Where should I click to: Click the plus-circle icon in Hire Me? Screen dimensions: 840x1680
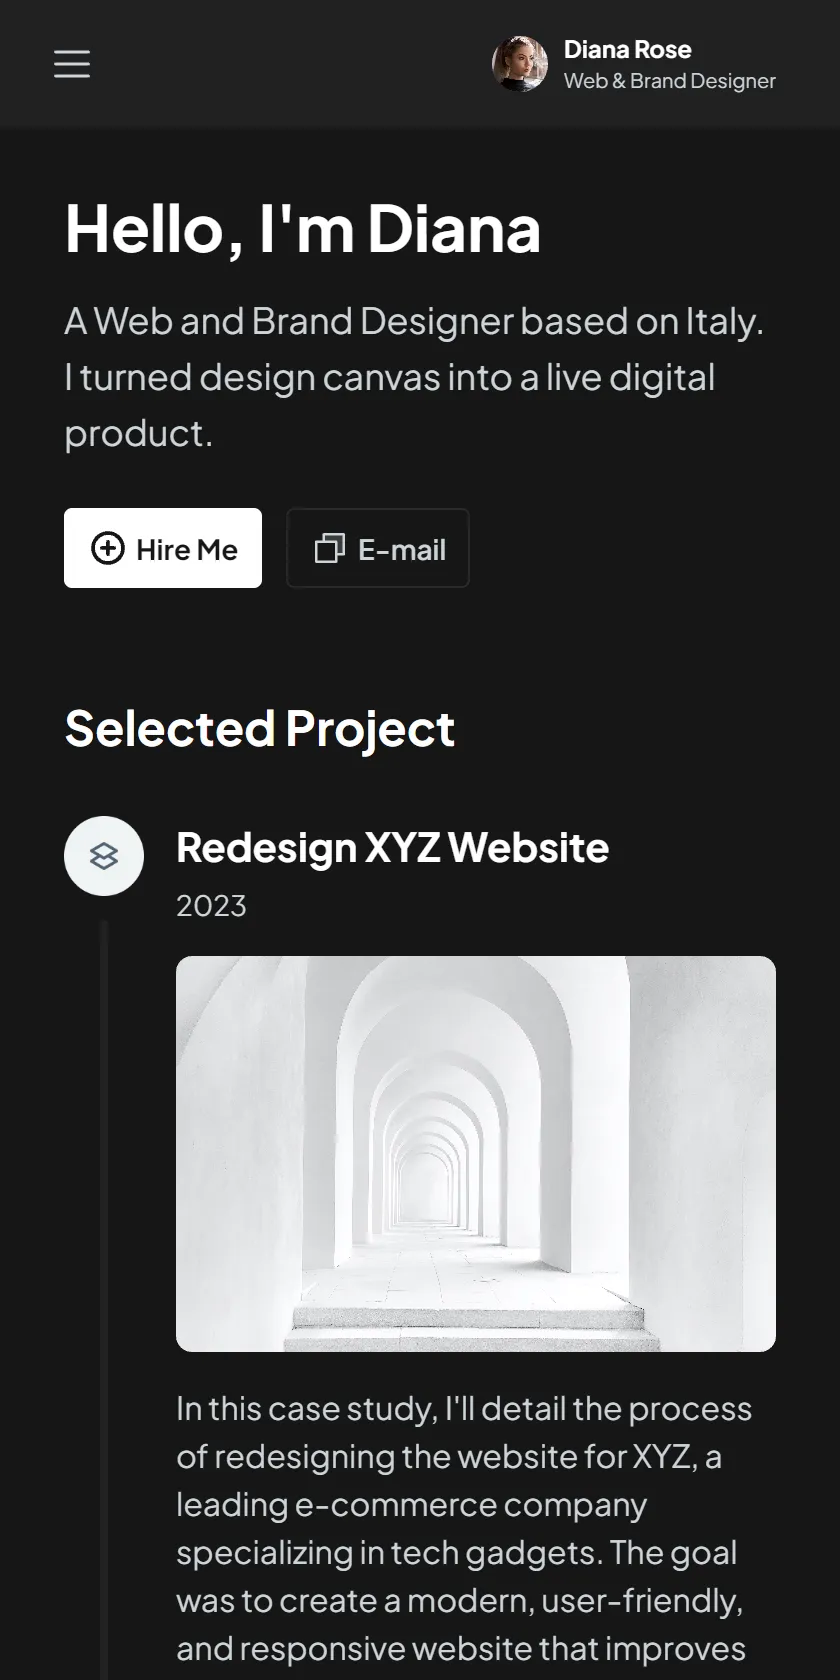click(108, 548)
